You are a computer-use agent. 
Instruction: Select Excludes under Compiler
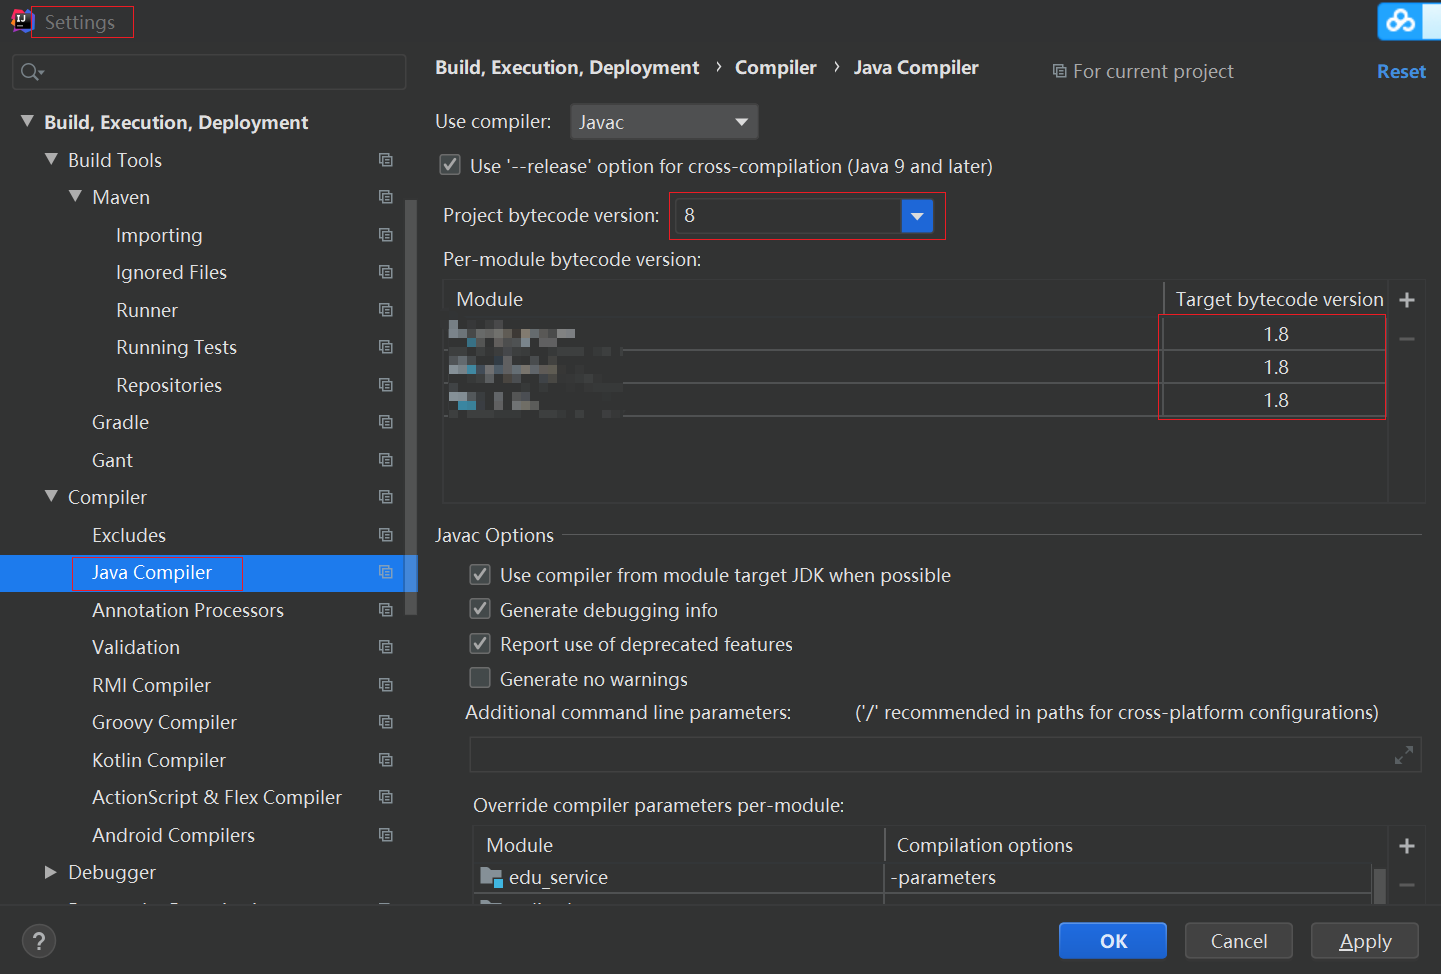pos(129,535)
